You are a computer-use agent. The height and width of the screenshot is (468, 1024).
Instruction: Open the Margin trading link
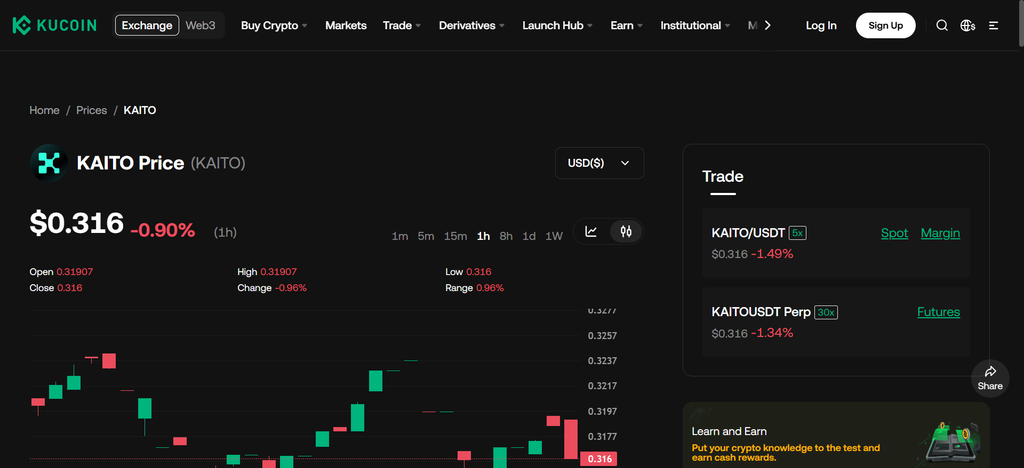(940, 233)
